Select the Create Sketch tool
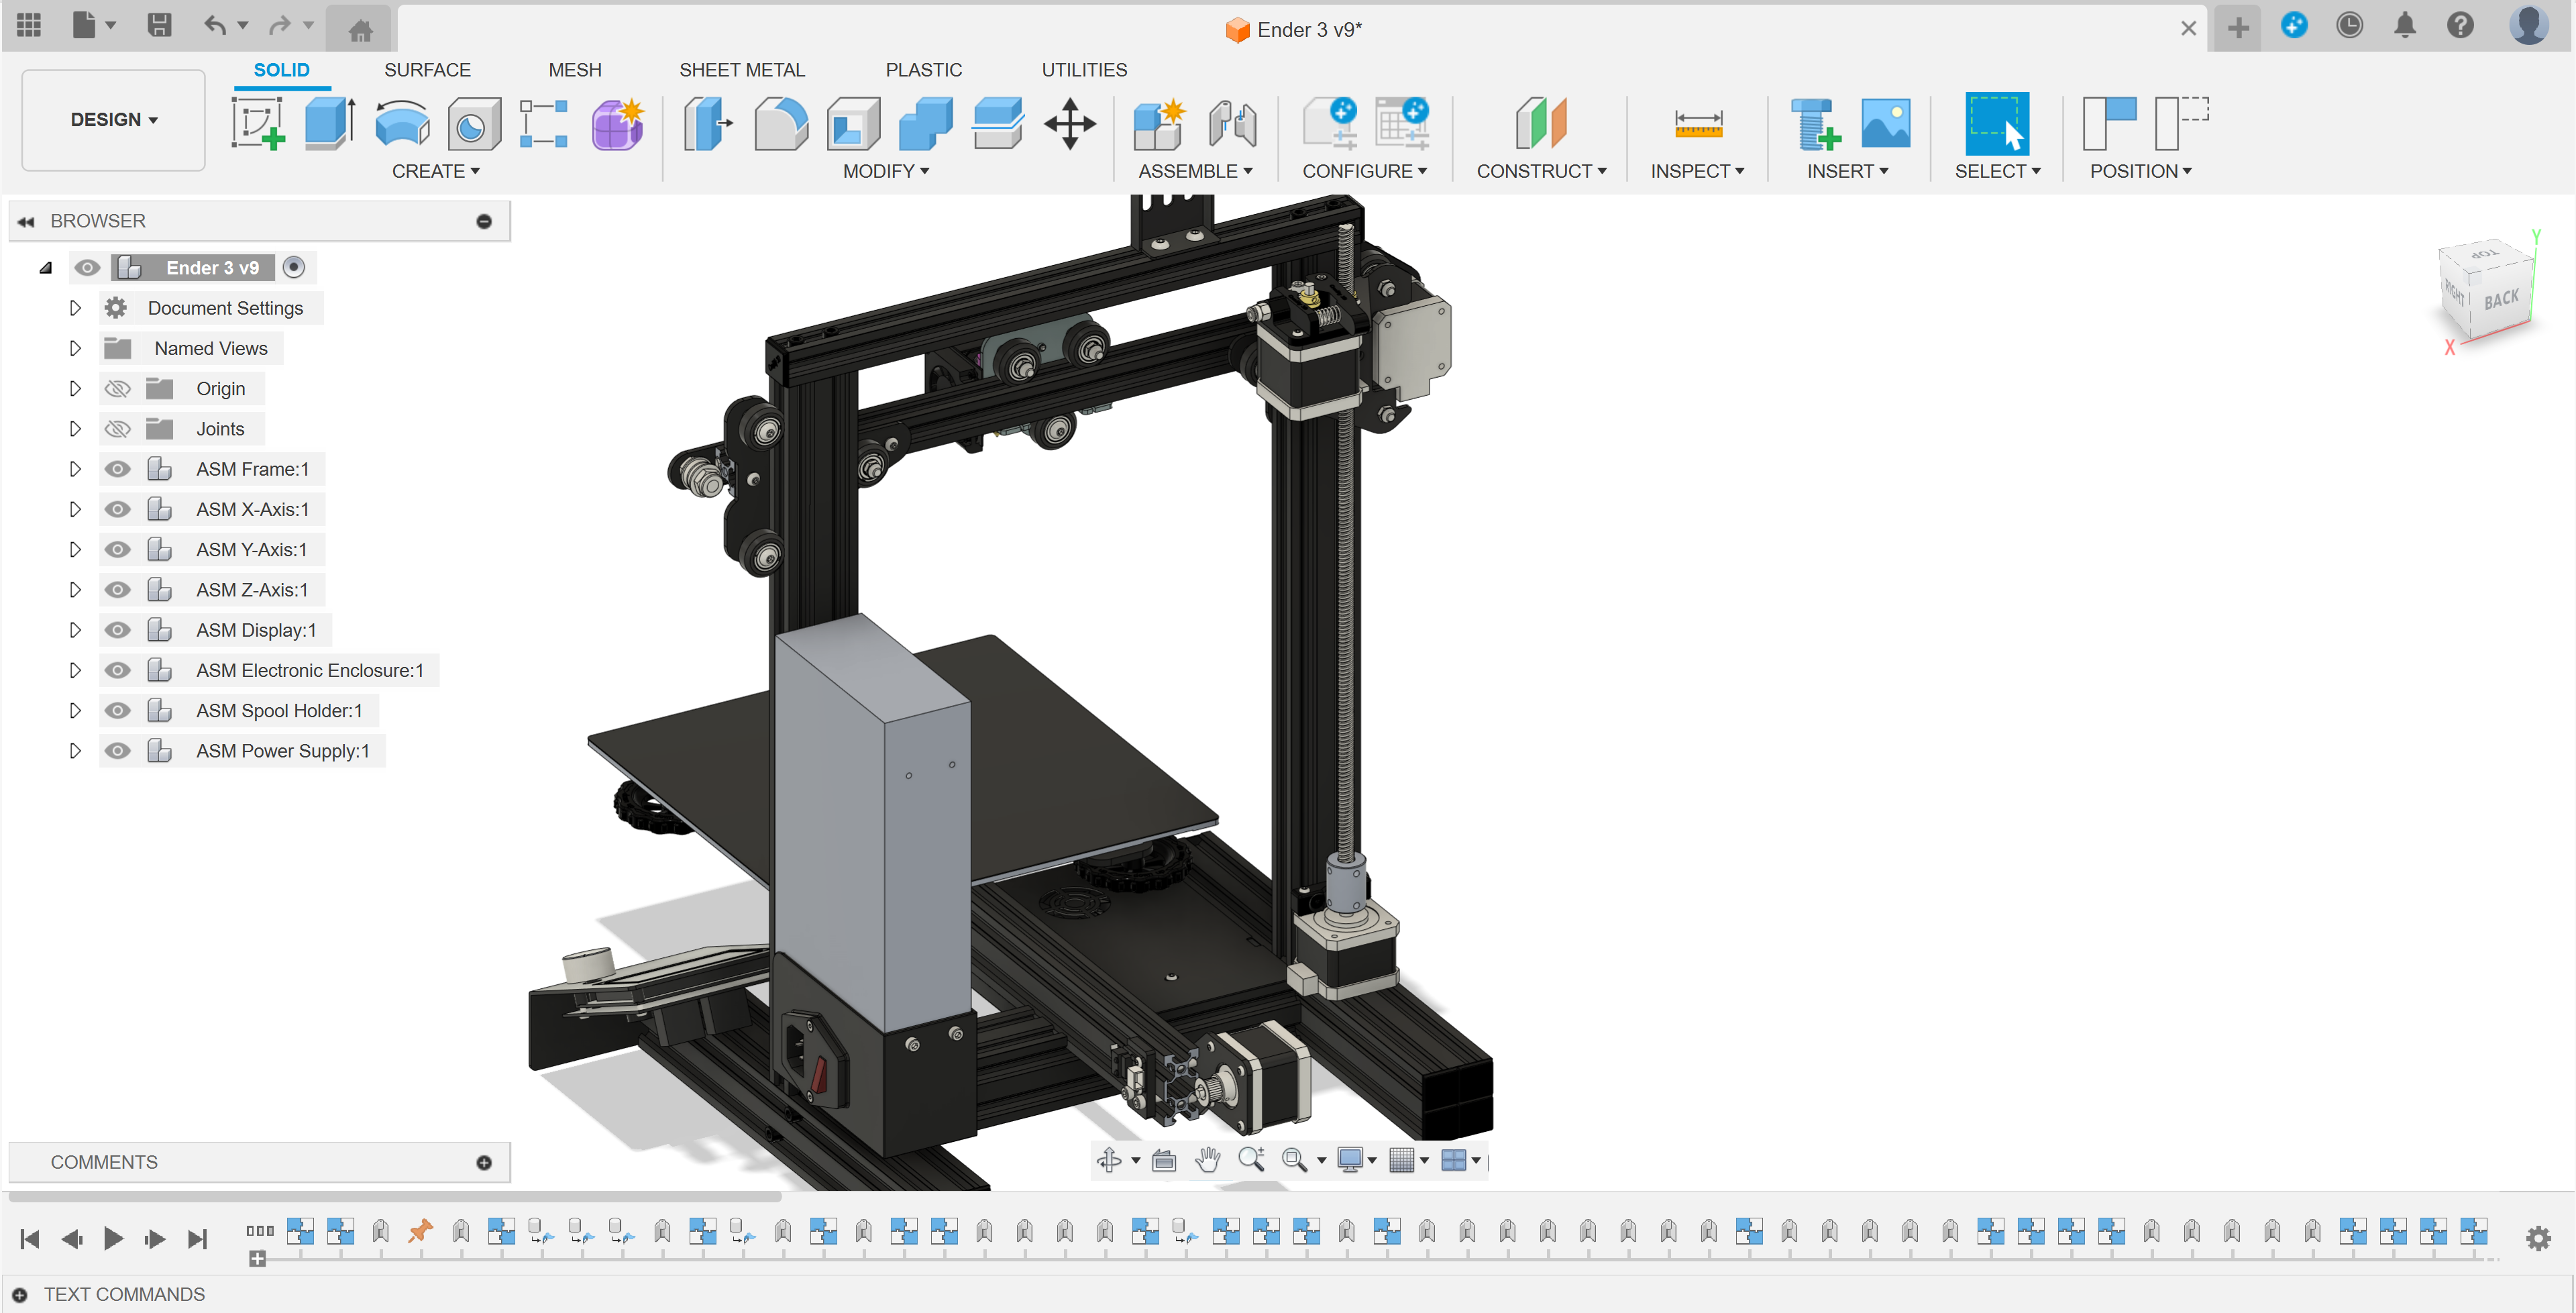This screenshot has width=2576, height=1313. 258,124
